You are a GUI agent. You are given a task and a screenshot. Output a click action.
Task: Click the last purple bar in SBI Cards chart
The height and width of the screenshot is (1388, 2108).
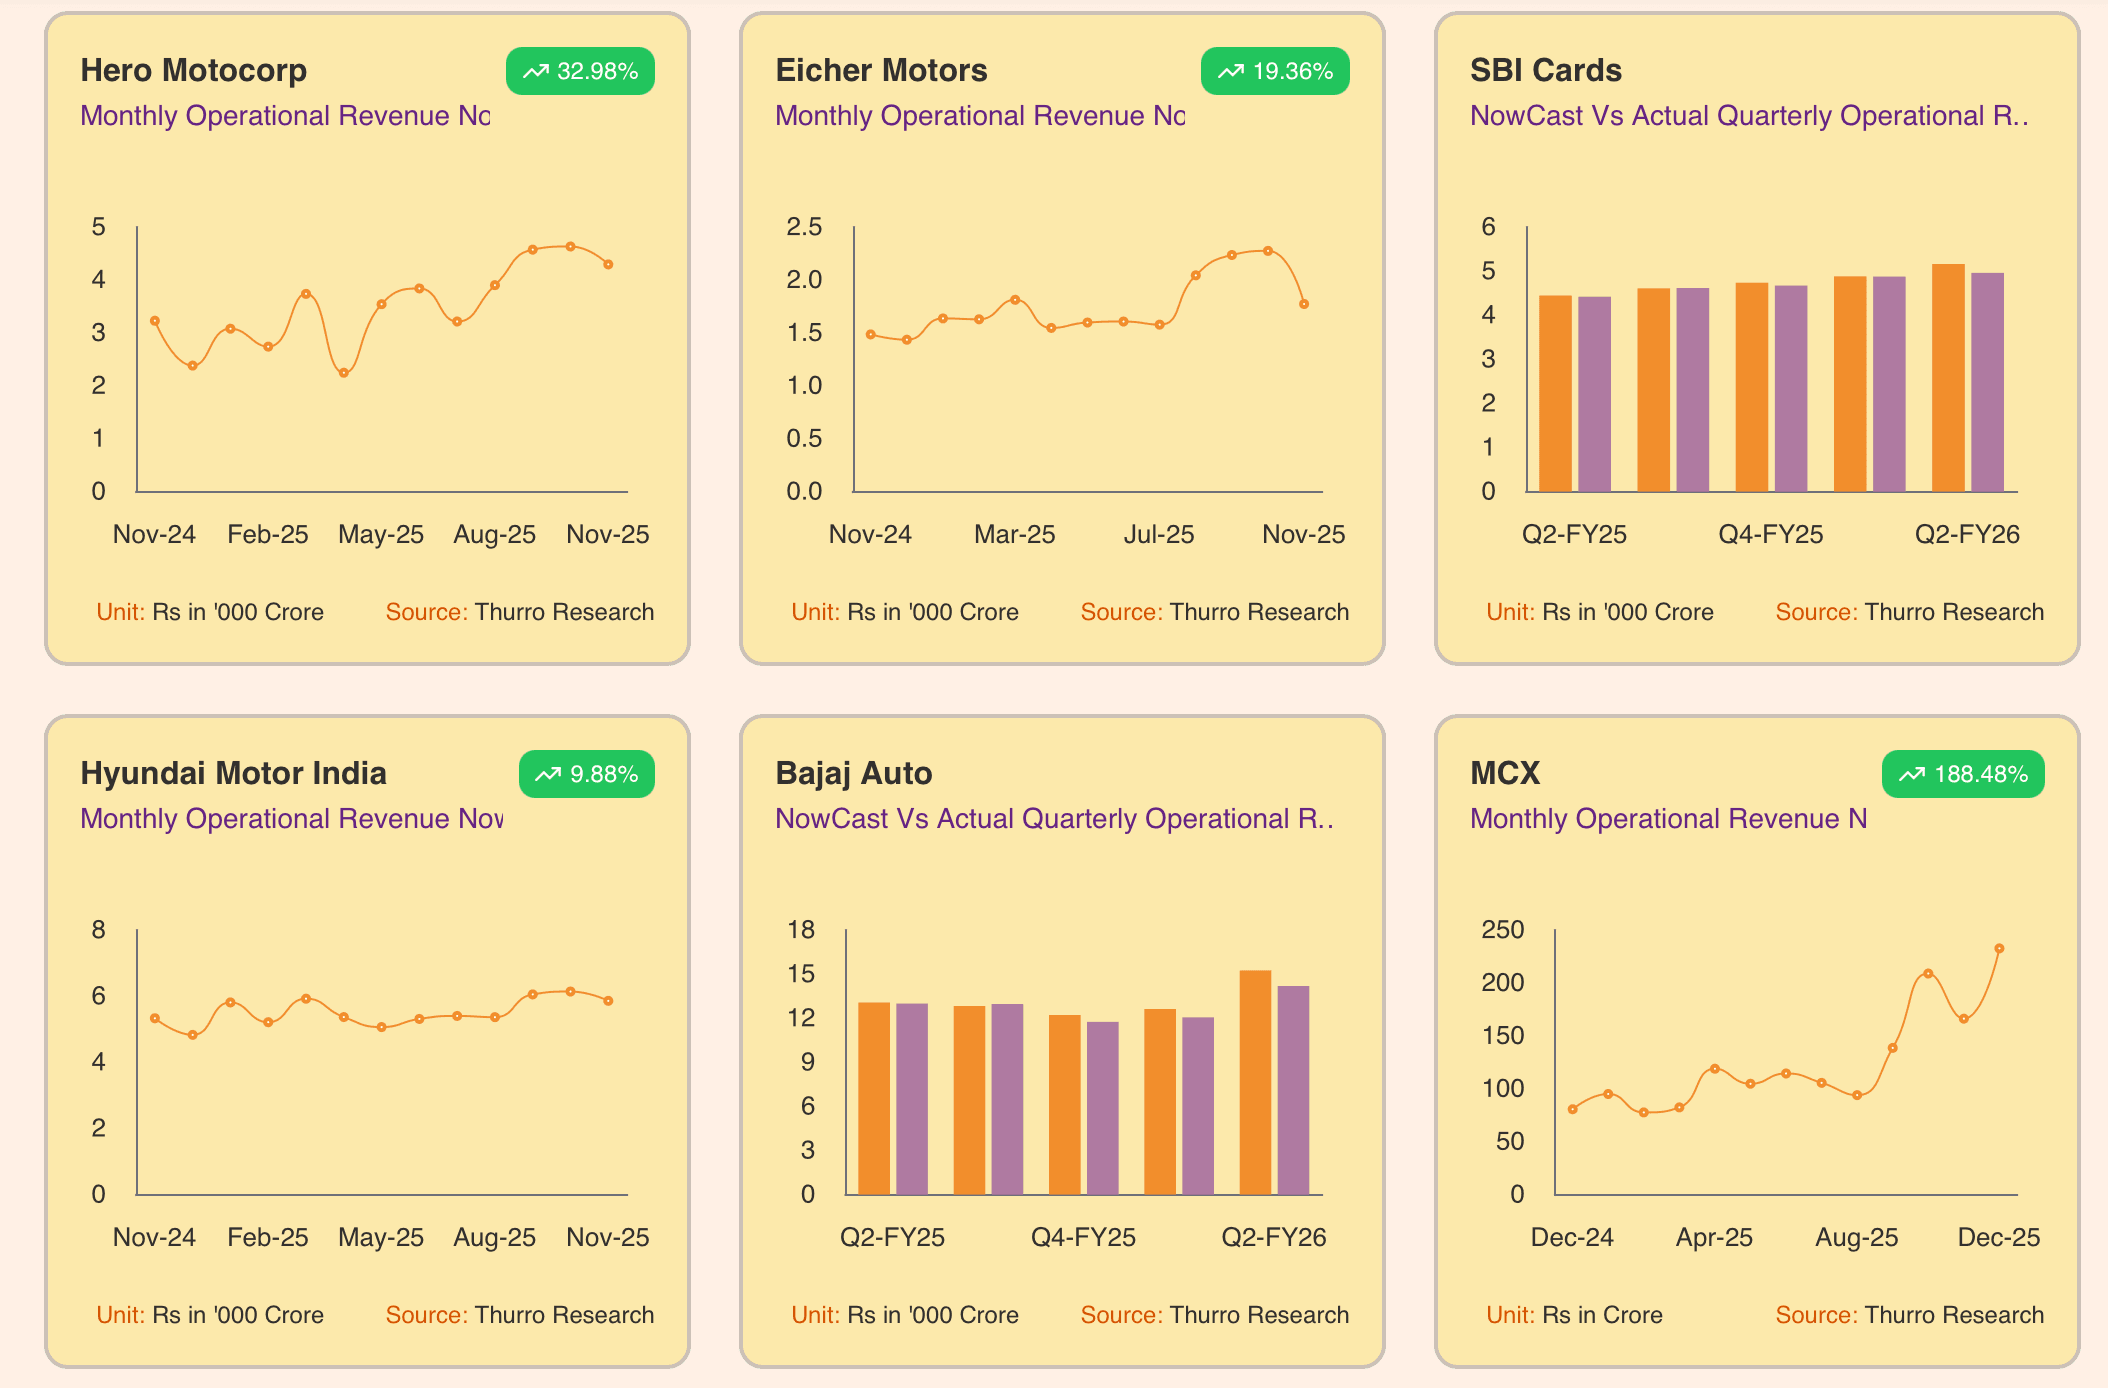[1987, 382]
